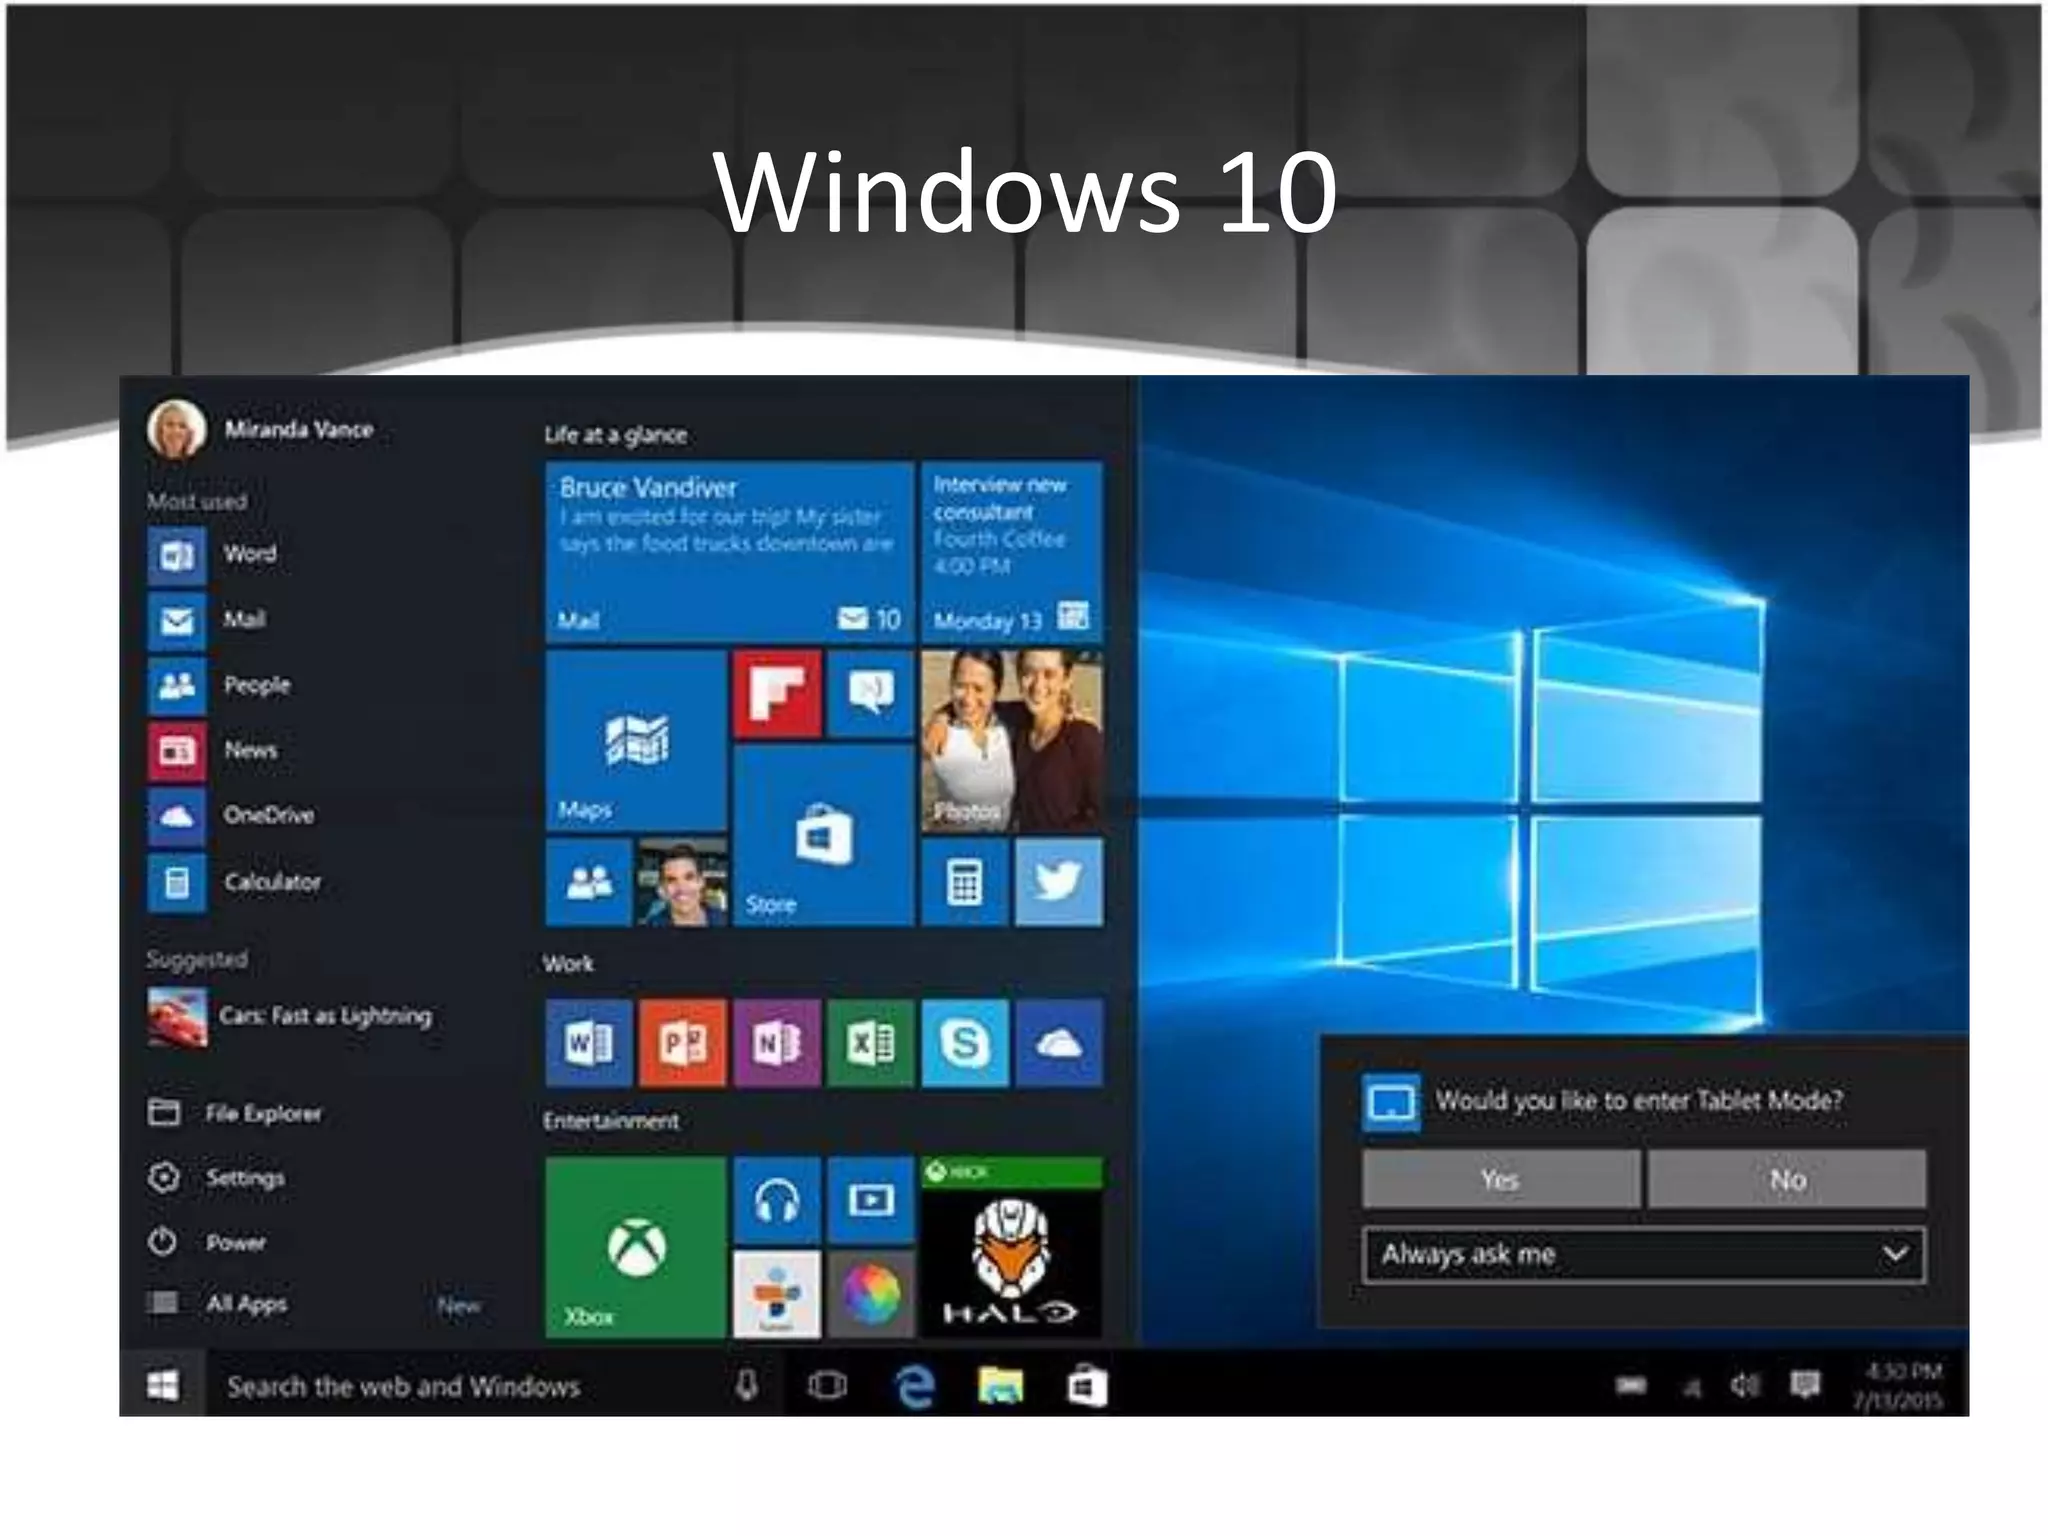
Task: Open Task View on the taskbar
Action: (x=827, y=1385)
